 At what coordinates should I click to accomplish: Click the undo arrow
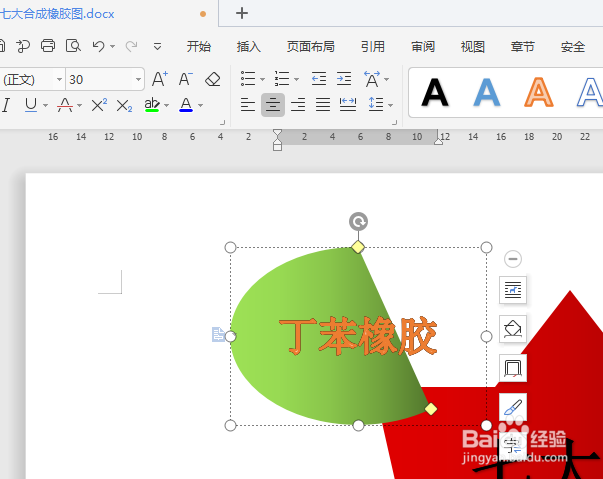coord(98,46)
